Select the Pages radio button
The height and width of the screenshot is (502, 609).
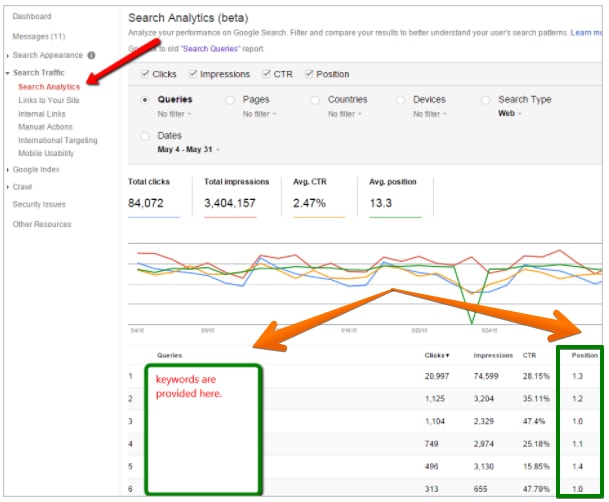coord(231,100)
